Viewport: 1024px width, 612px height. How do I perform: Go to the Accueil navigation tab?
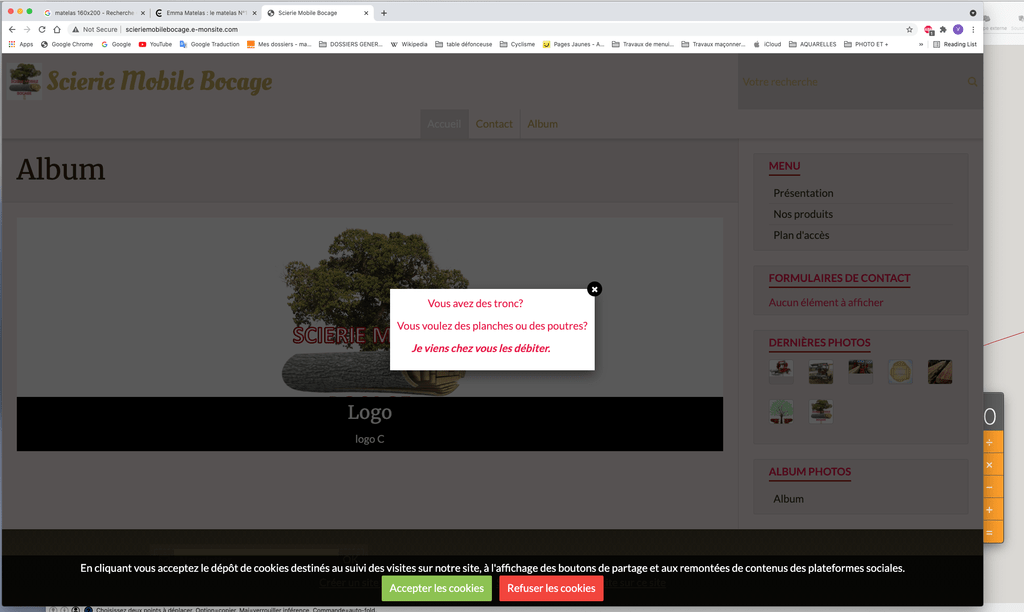(444, 123)
